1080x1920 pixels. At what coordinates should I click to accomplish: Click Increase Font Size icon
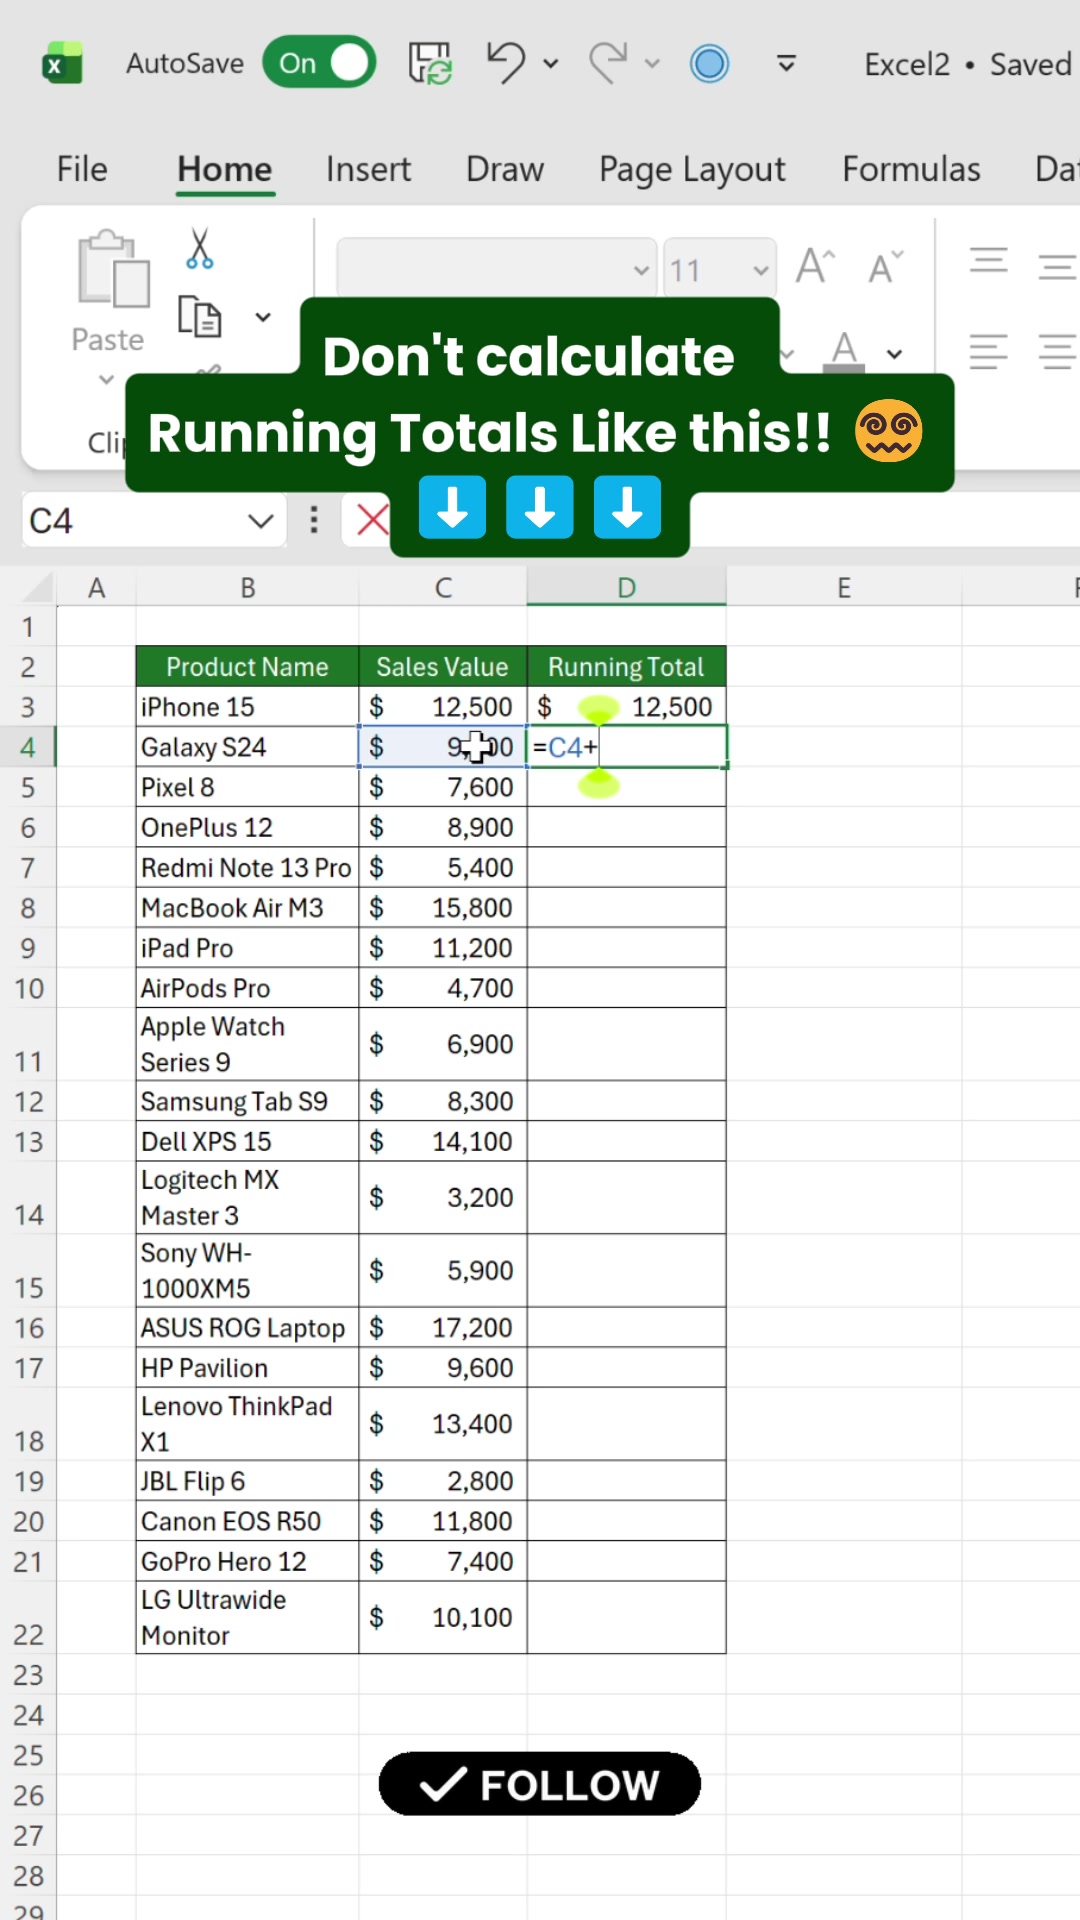coord(816,266)
